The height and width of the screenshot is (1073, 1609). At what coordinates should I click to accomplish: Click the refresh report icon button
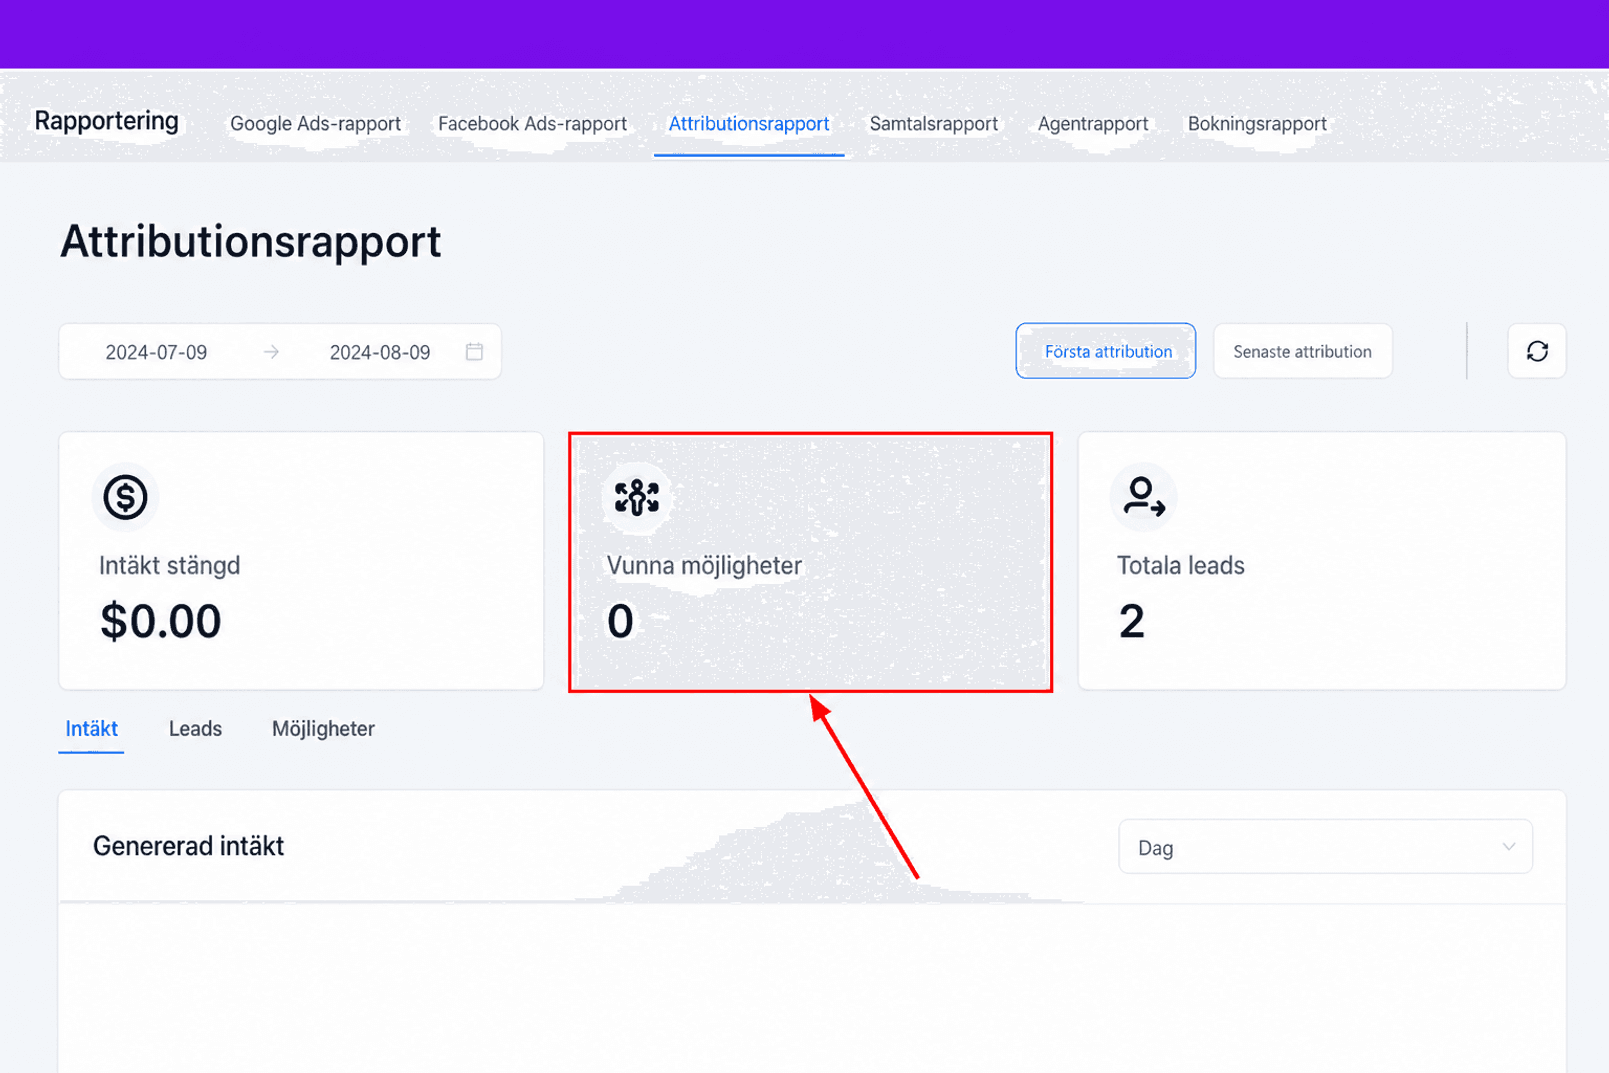click(1537, 351)
